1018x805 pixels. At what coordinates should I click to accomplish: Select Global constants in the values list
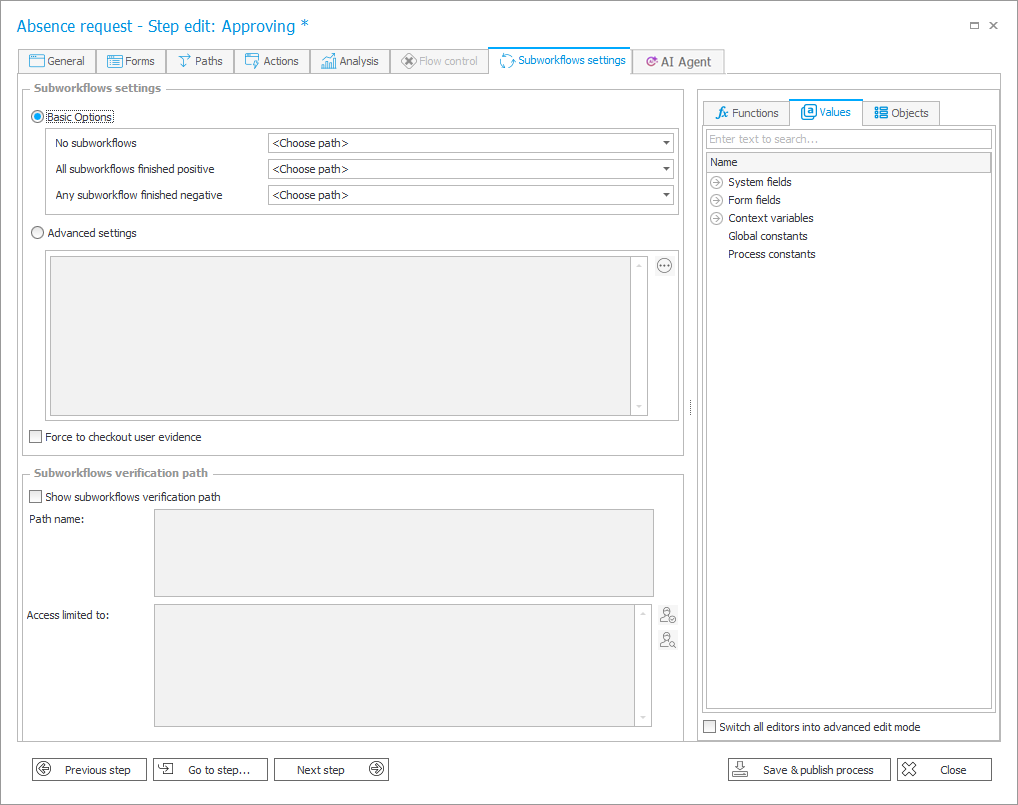(x=767, y=236)
